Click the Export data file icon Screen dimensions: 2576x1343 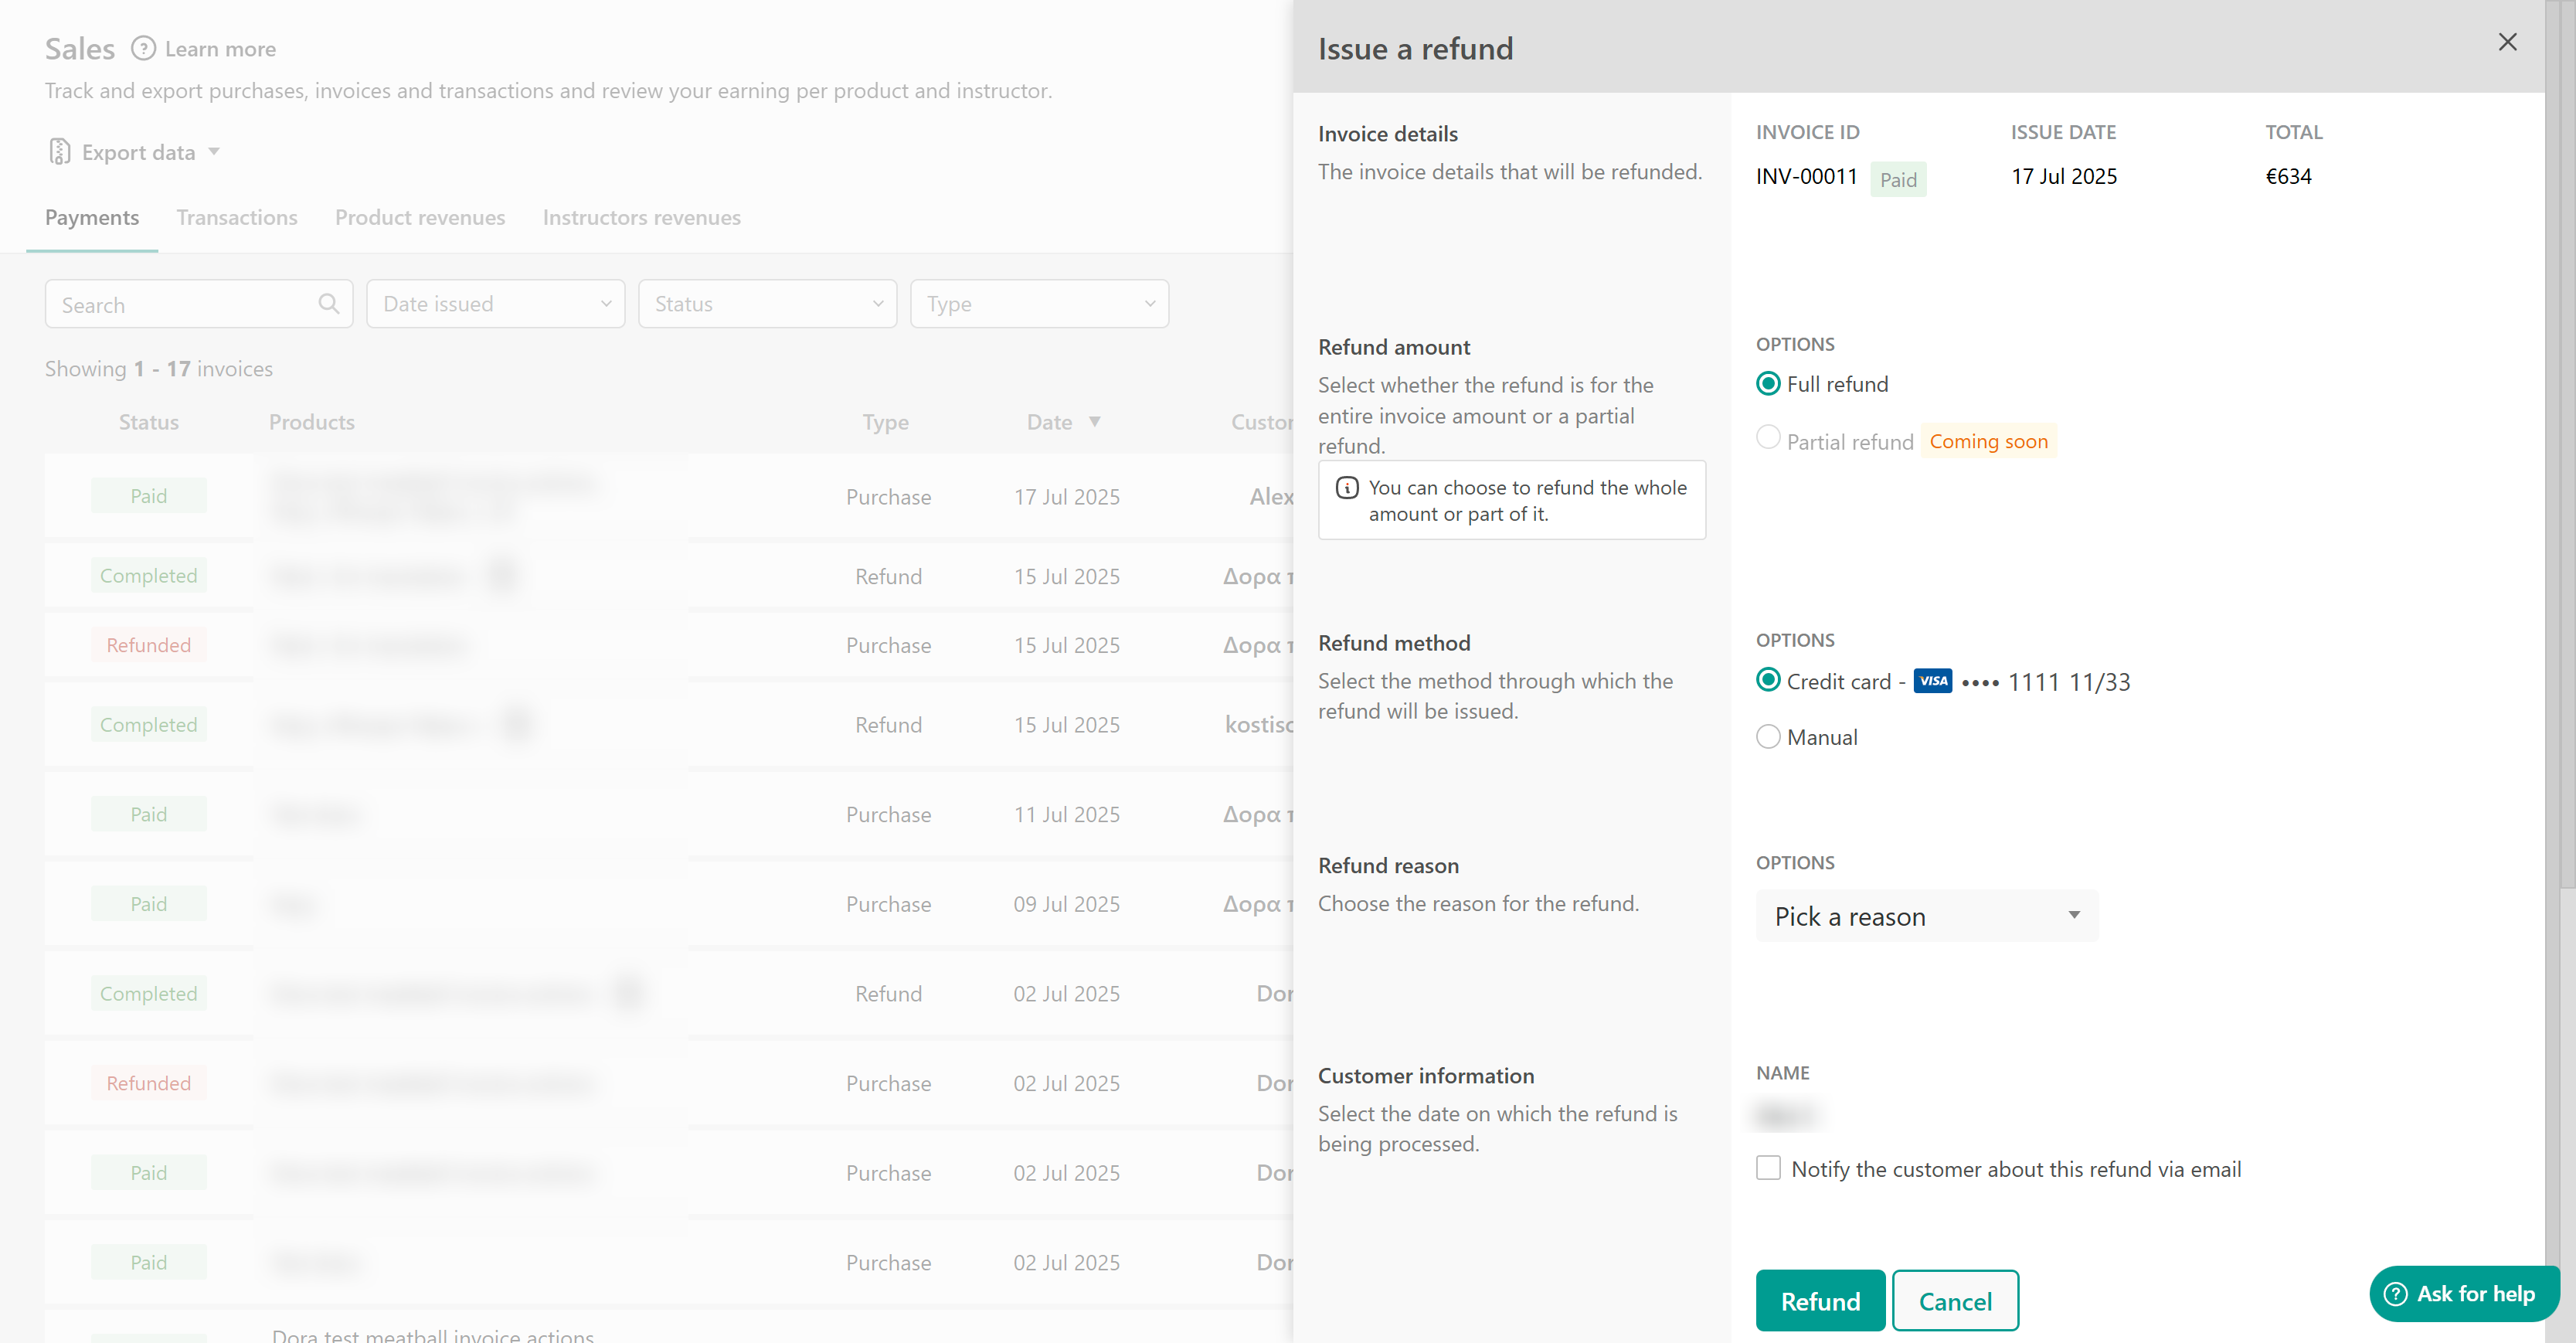[60, 152]
